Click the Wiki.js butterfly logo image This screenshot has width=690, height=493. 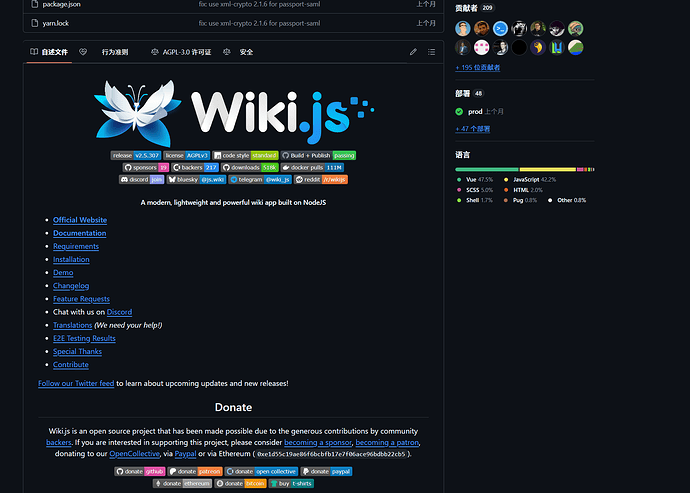(x=234, y=112)
